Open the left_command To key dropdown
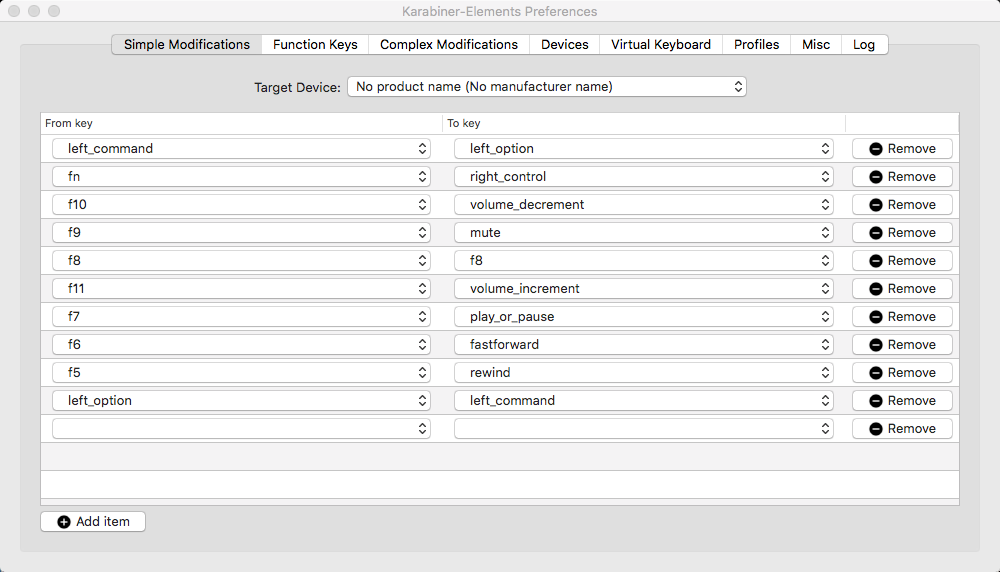 [x=643, y=401]
